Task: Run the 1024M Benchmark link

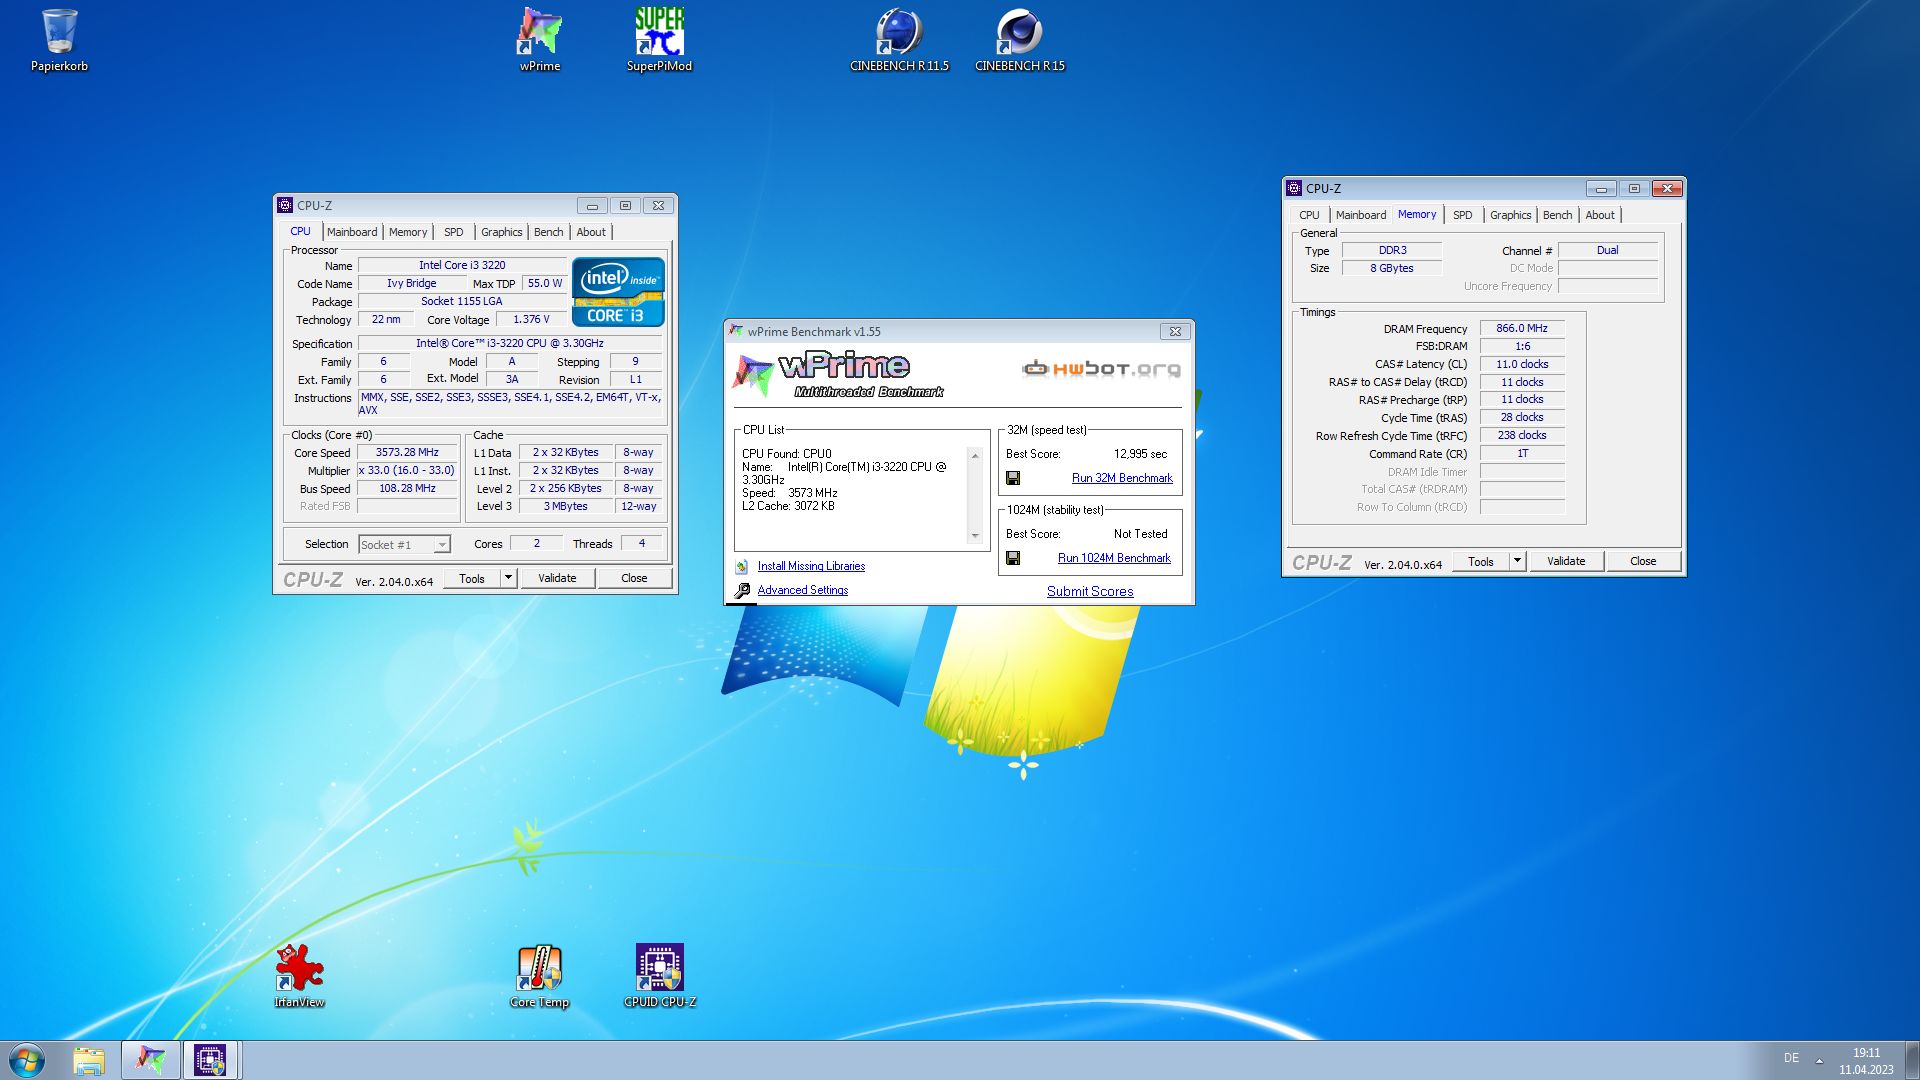Action: 1114,558
